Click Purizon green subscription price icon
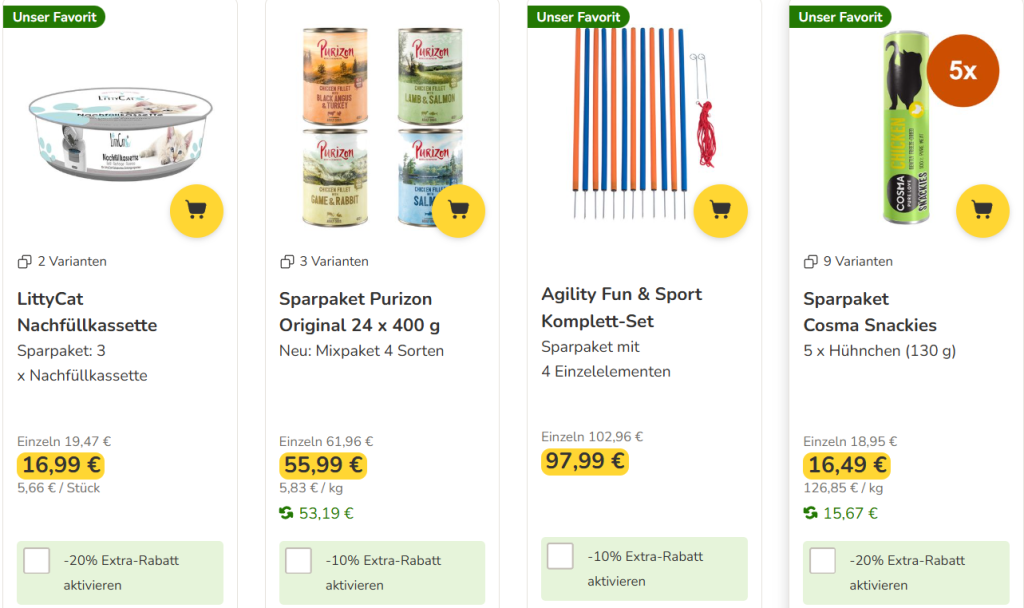 286,514
